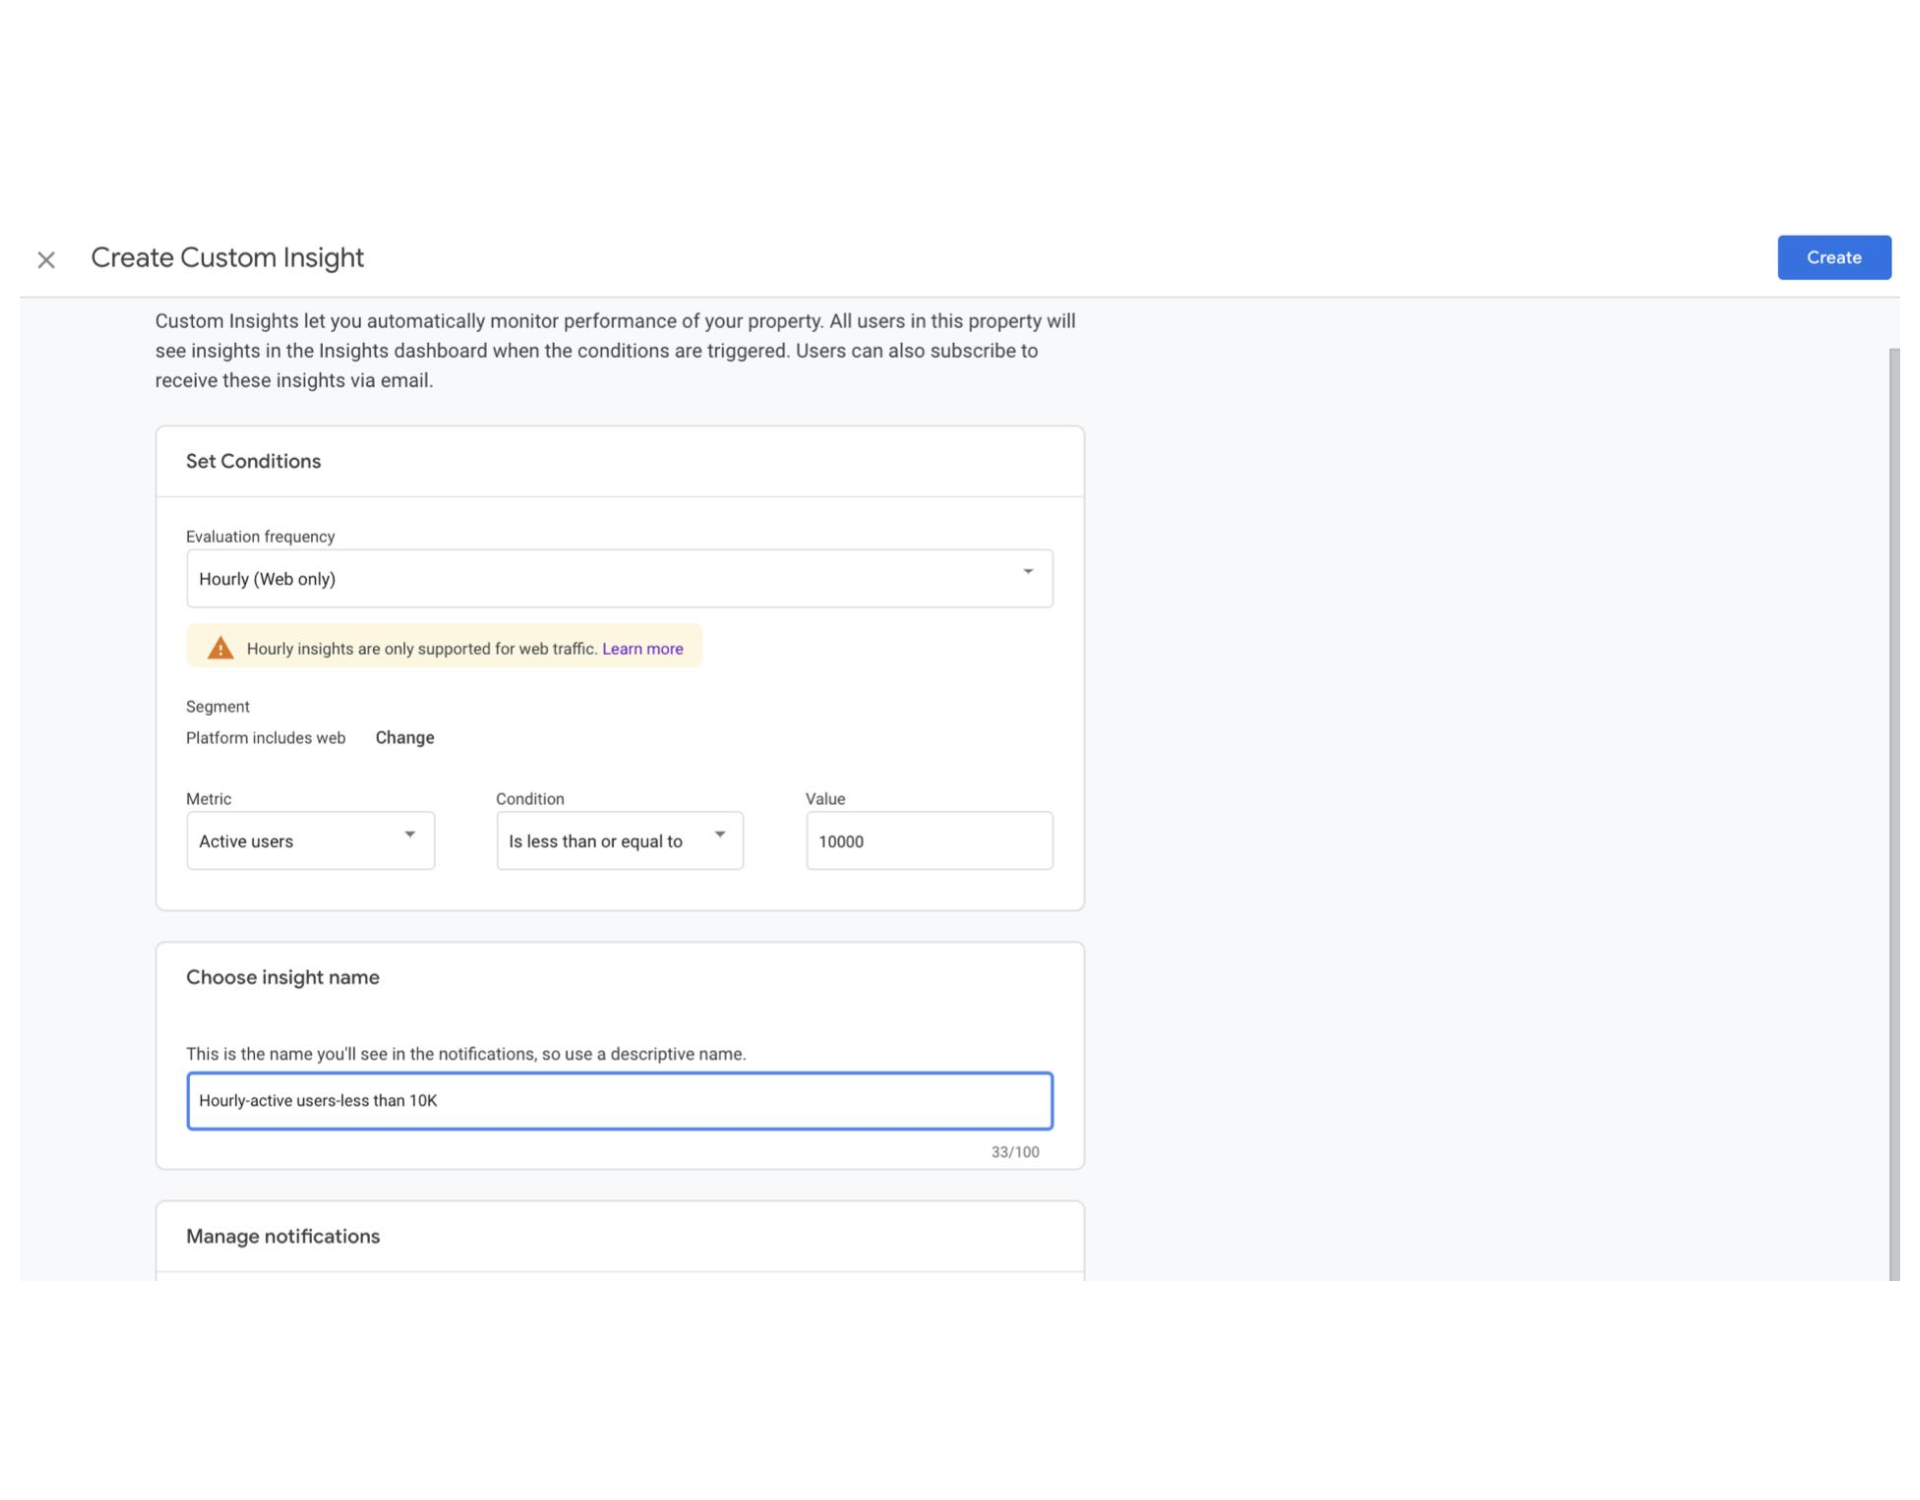
Task: Click the Choose insight name heading
Action: [282, 978]
